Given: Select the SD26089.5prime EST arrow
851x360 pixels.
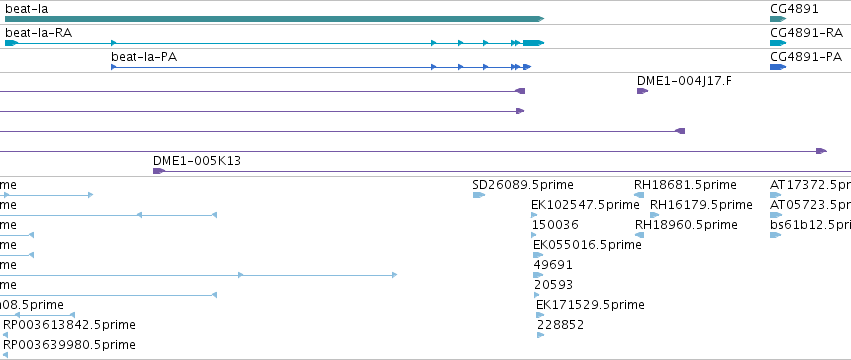Looking at the screenshot, I should point(478,195).
